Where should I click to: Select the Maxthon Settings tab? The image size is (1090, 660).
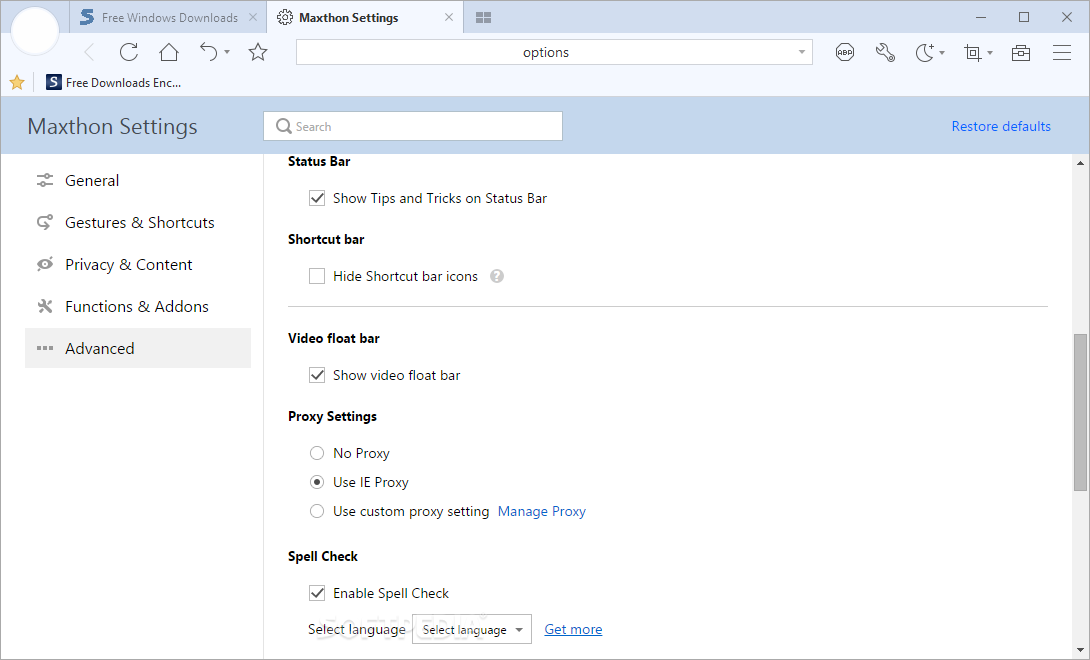tap(366, 17)
